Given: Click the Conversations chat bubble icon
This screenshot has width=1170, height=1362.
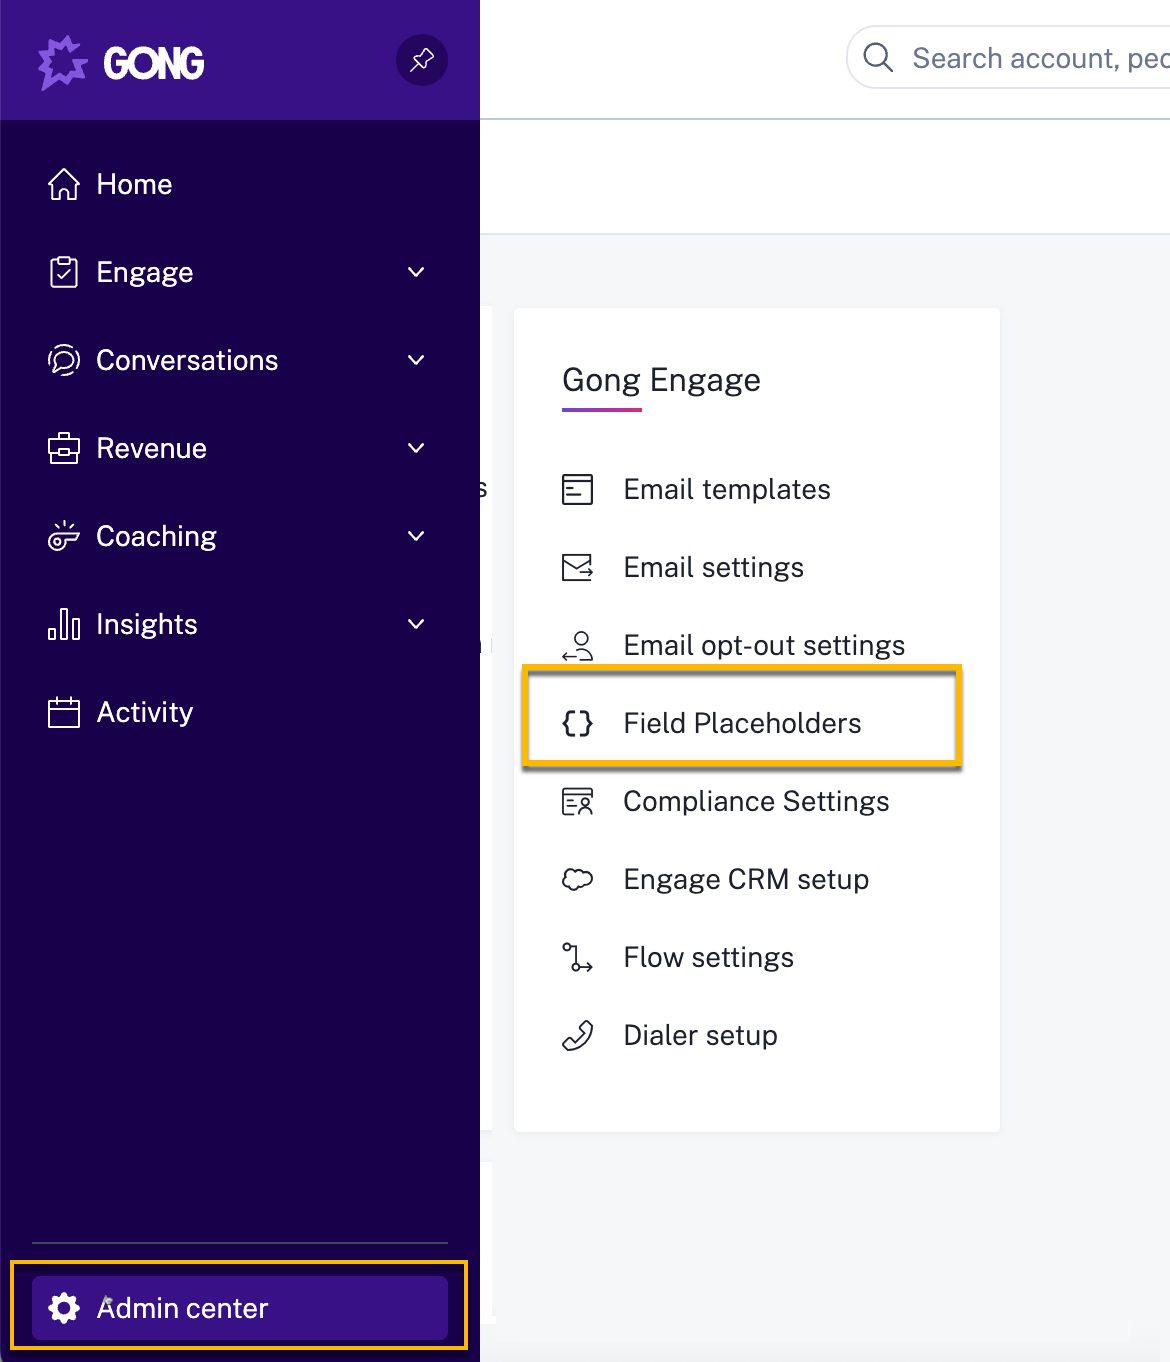Looking at the screenshot, I should click(64, 360).
